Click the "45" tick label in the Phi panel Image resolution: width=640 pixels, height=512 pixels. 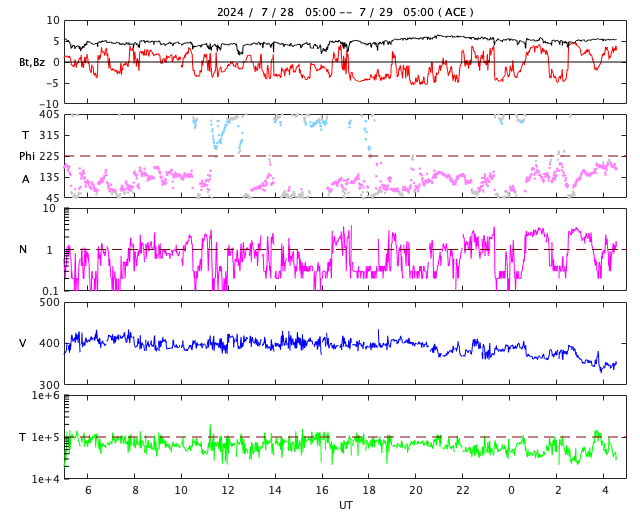tap(53, 198)
